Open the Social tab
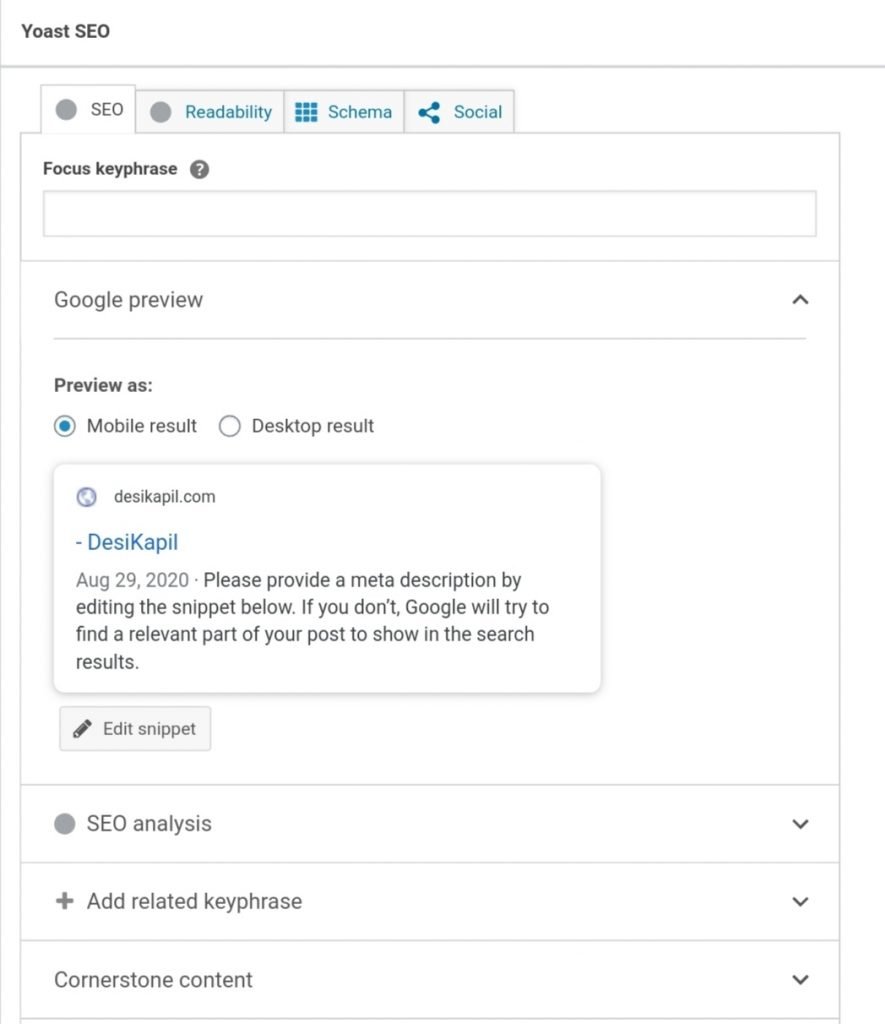The height and width of the screenshot is (1024, 885). tap(477, 112)
